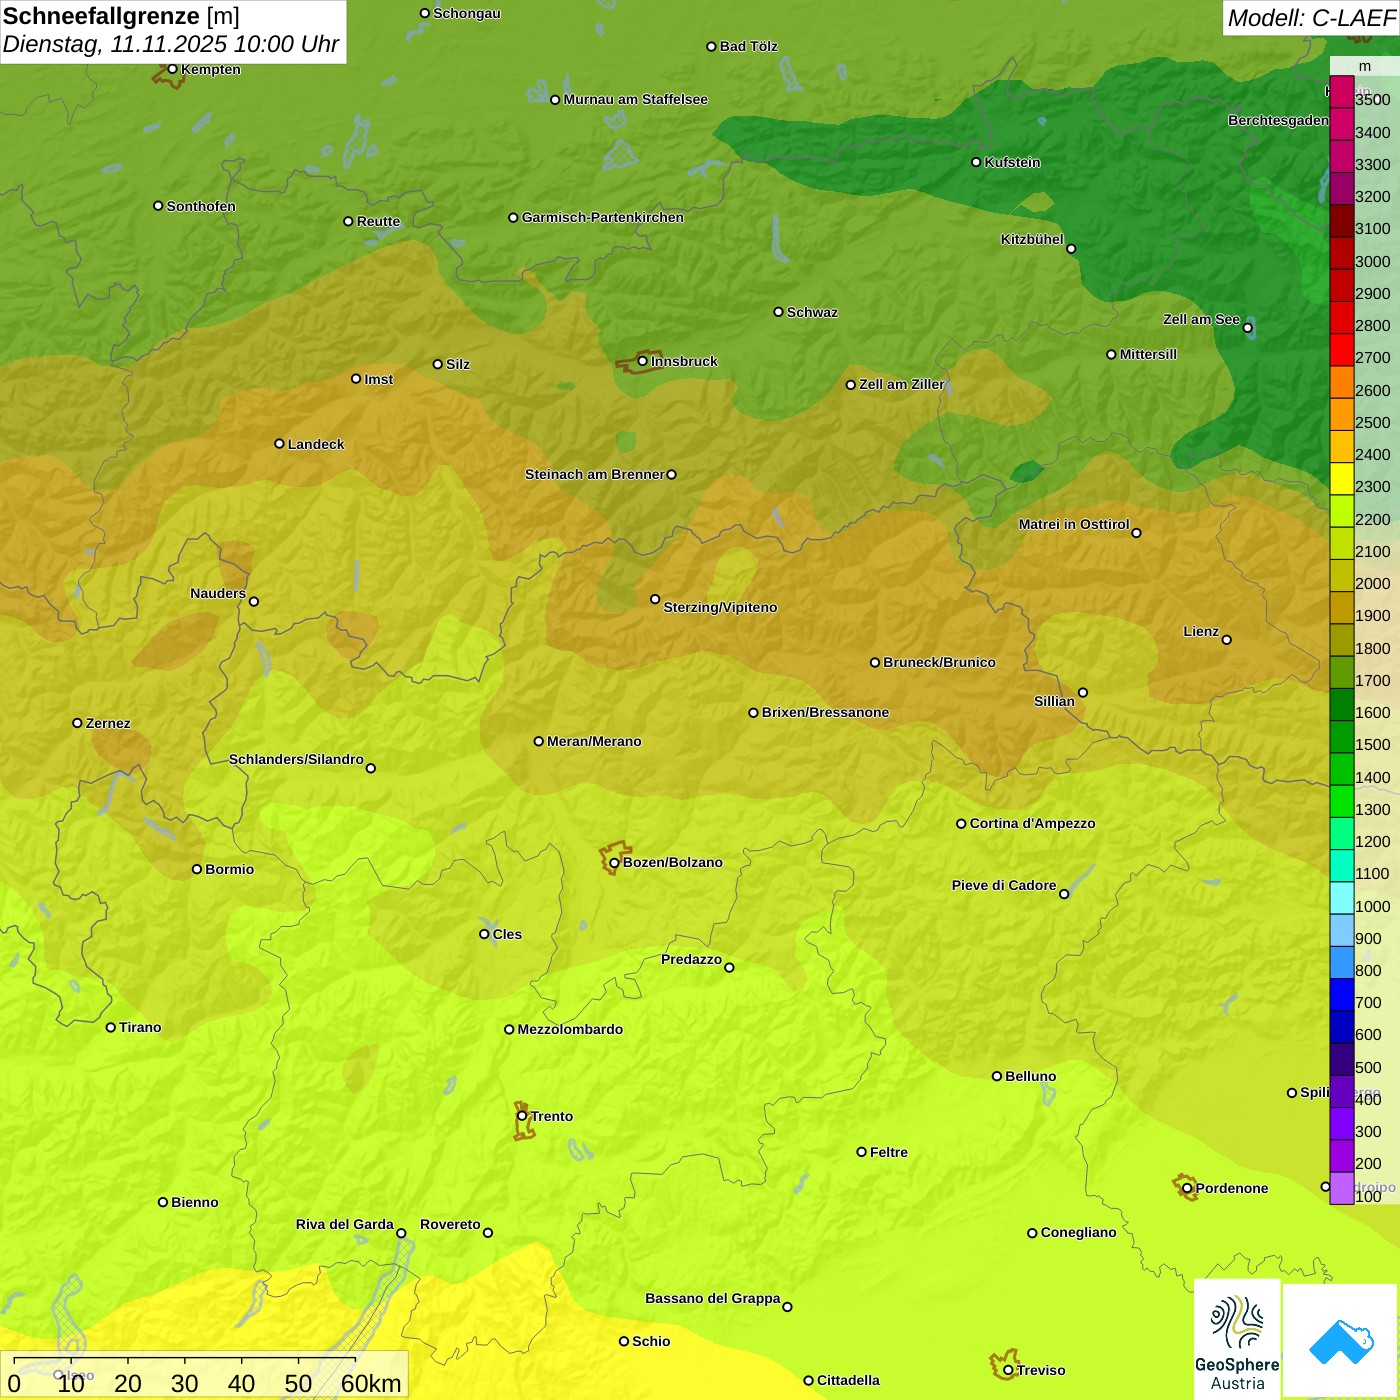
Task: Click the GeoSphere Austria logo
Action: tap(1237, 1341)
